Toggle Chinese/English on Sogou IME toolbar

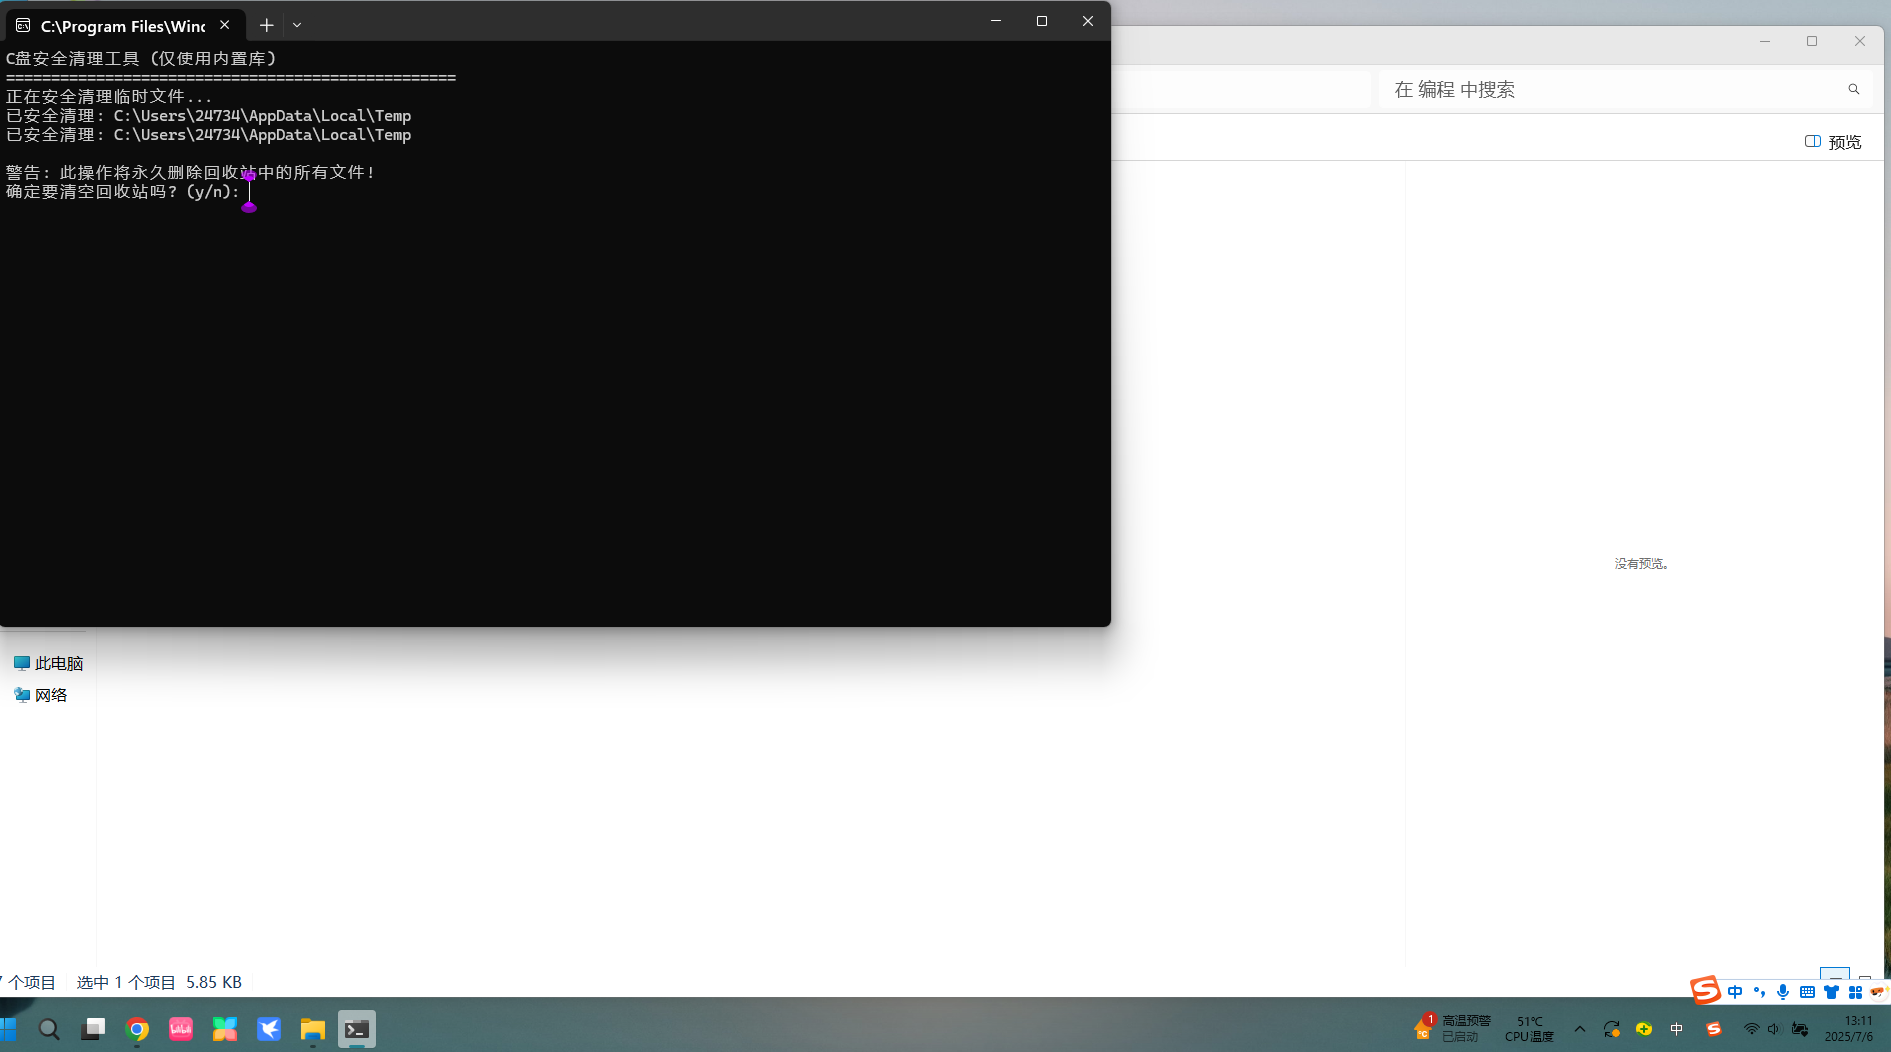1735,992
